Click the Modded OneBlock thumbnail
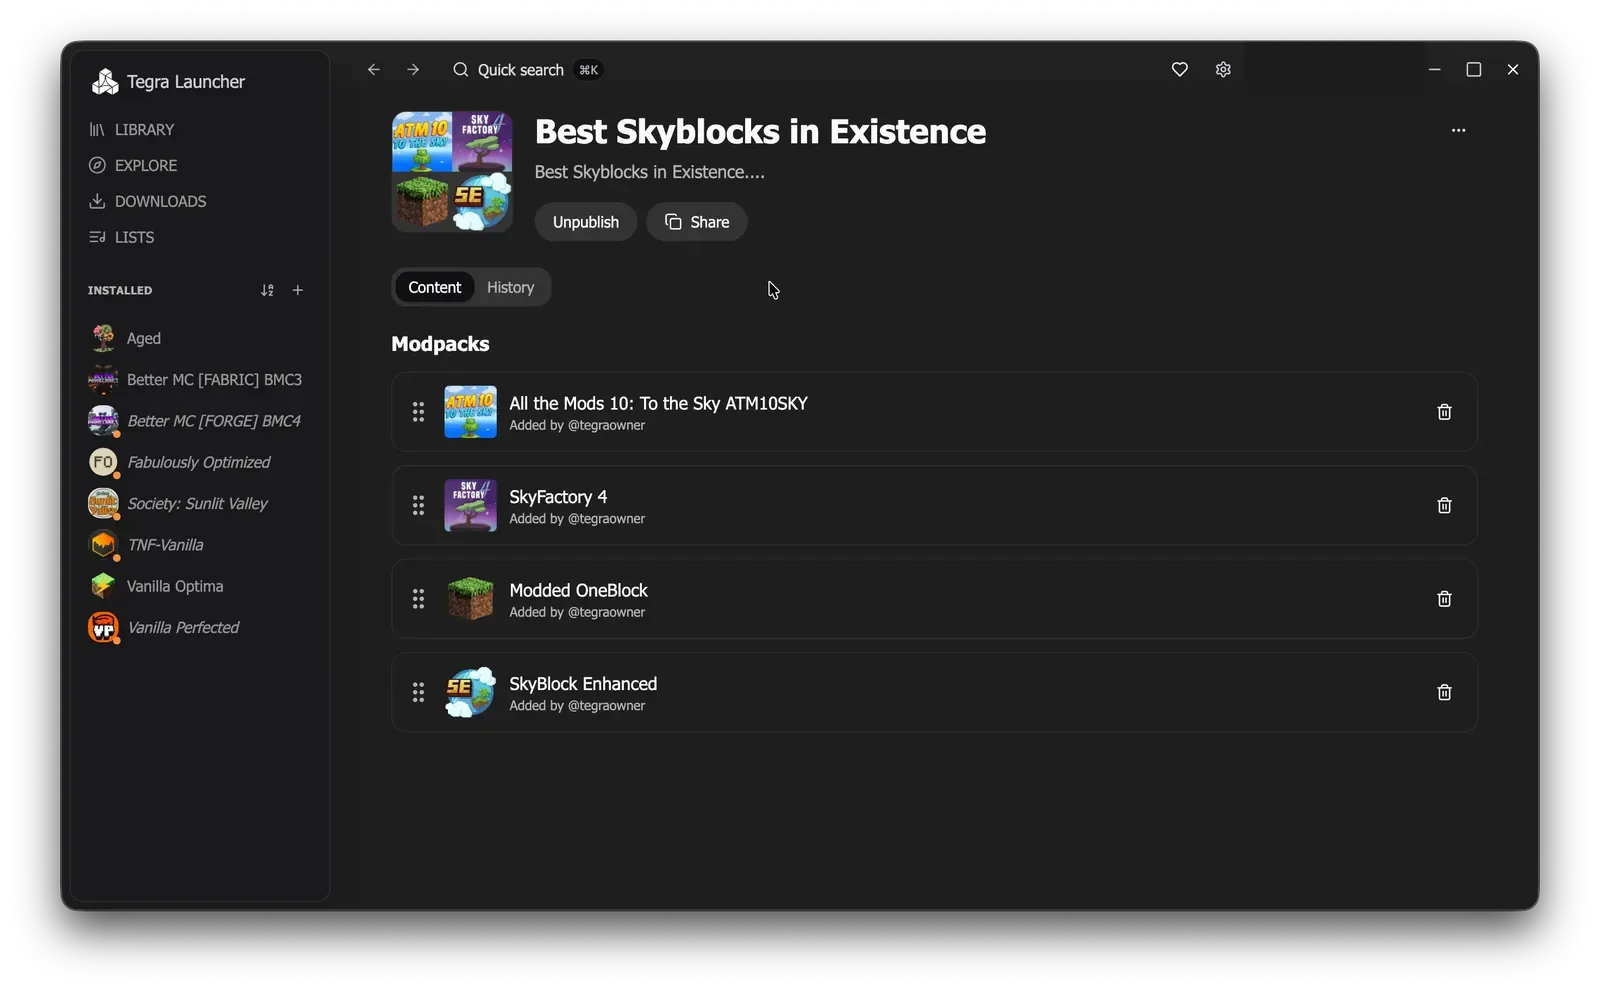Image resolution: width=1600 pixels, height=991 pixels. pos(470,599)
